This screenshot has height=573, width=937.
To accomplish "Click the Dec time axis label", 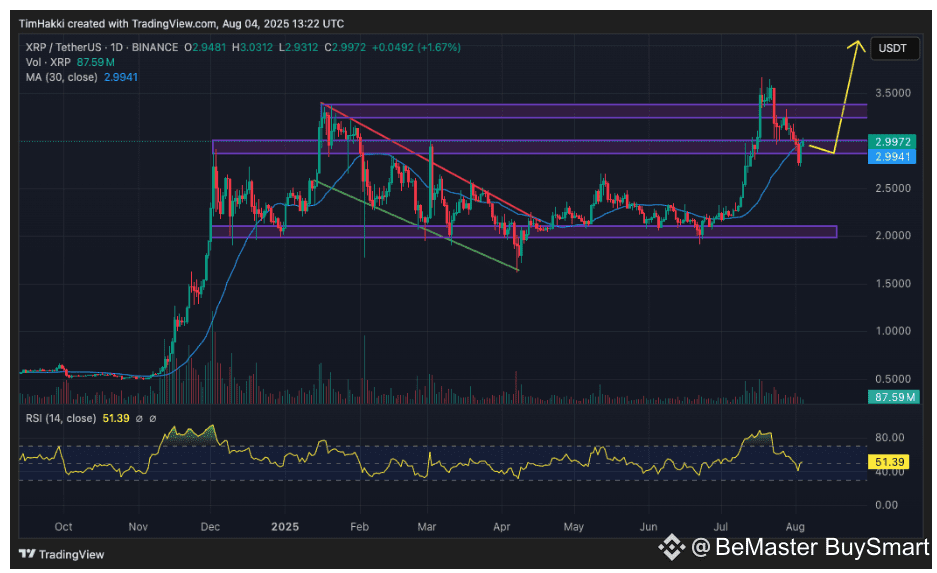I will [210, 527].
